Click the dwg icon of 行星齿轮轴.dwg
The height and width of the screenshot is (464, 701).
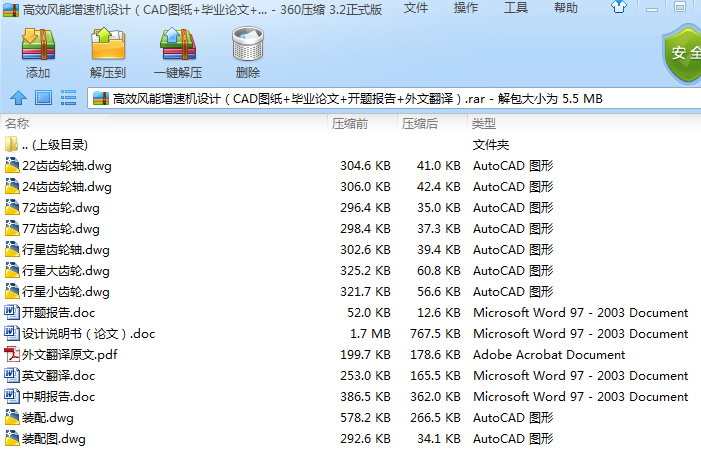click(12, 249)
